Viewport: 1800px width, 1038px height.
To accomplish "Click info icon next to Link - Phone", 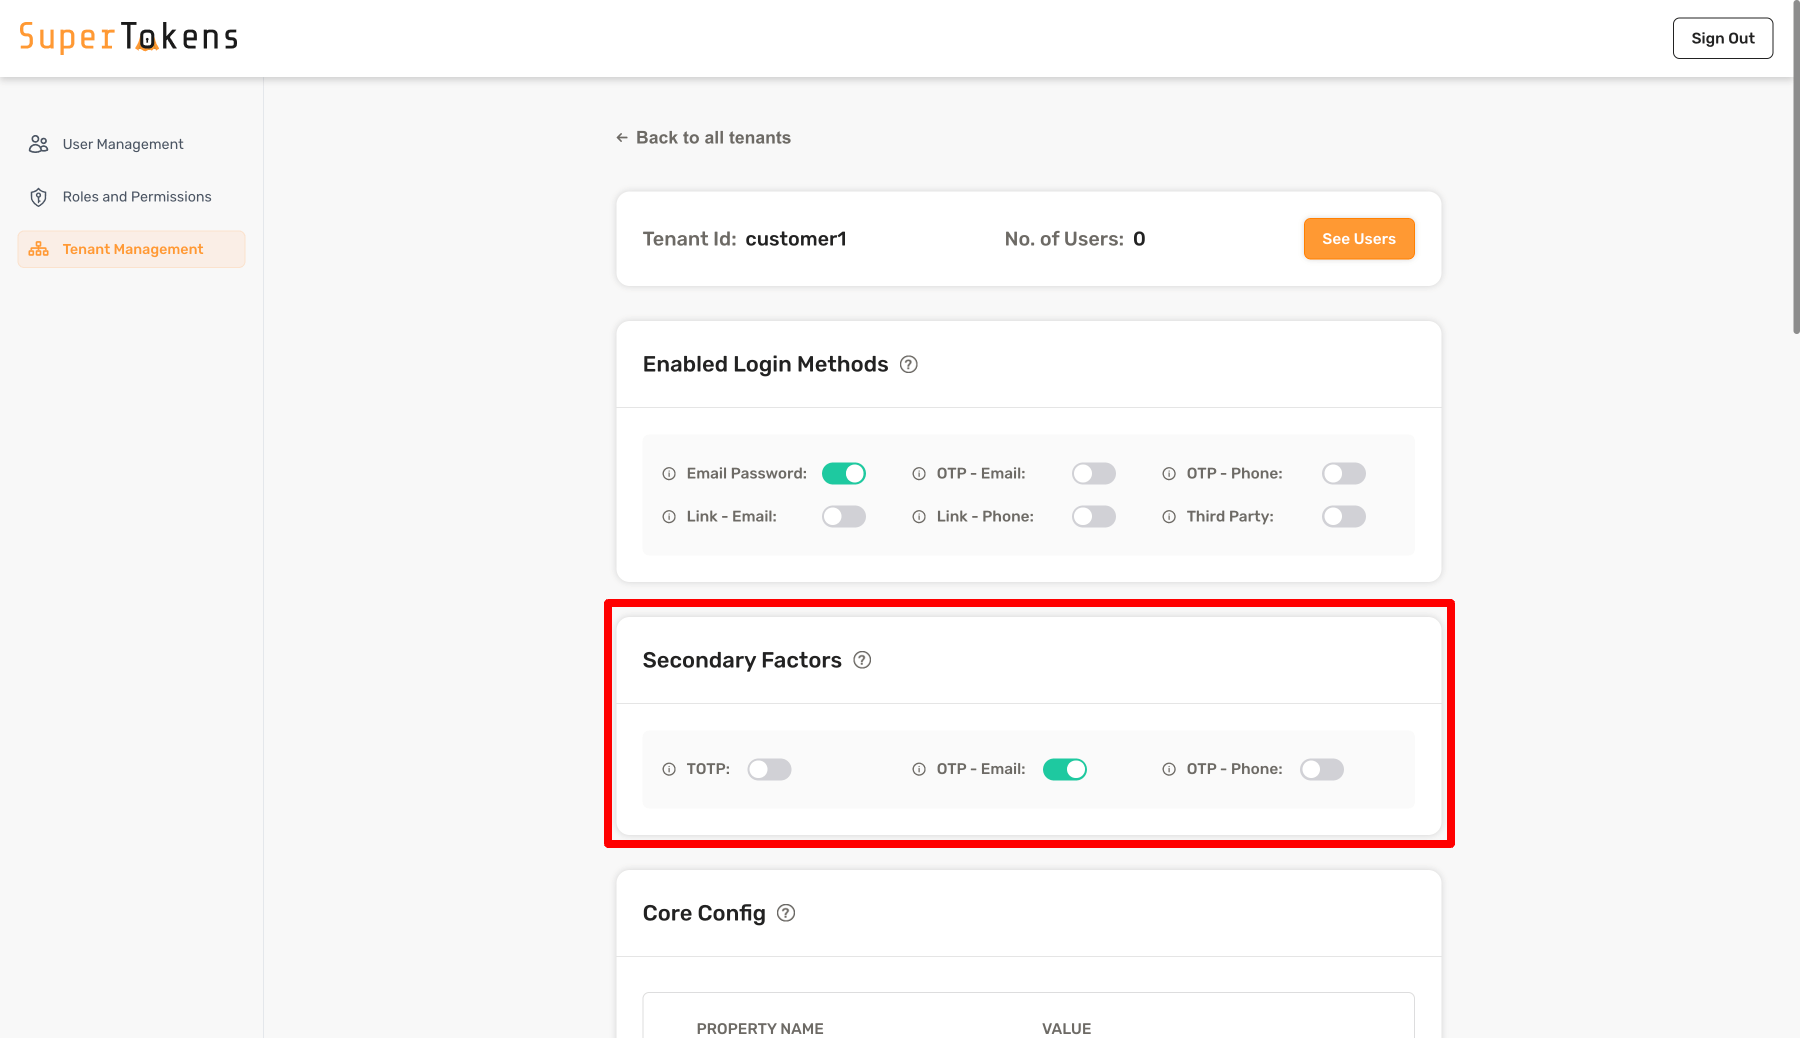I will pyautogui.click(x=919, y=517).
